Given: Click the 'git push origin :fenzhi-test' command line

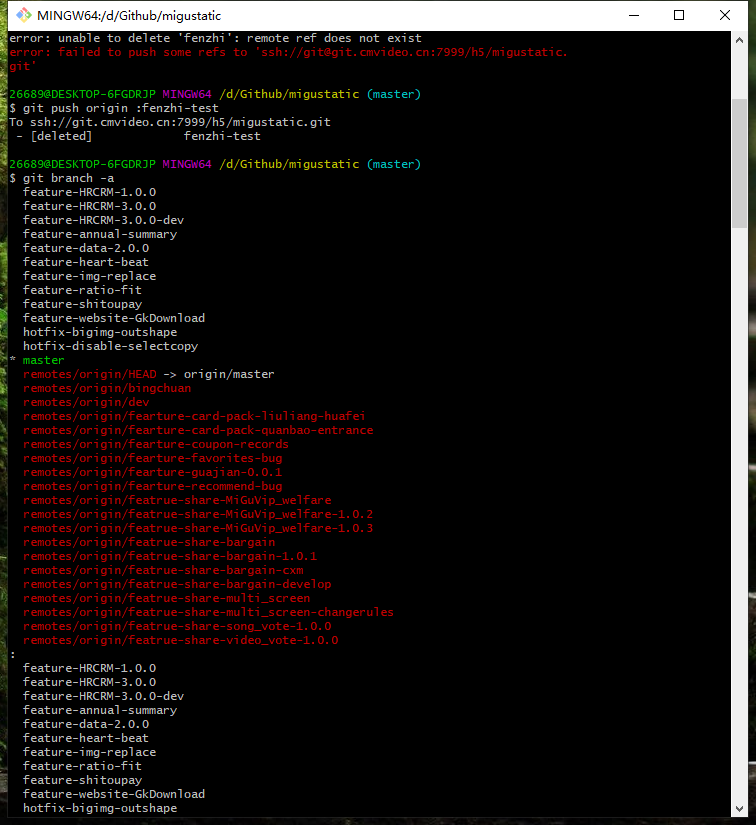Looking at the screenshot, I should (114, 108).
